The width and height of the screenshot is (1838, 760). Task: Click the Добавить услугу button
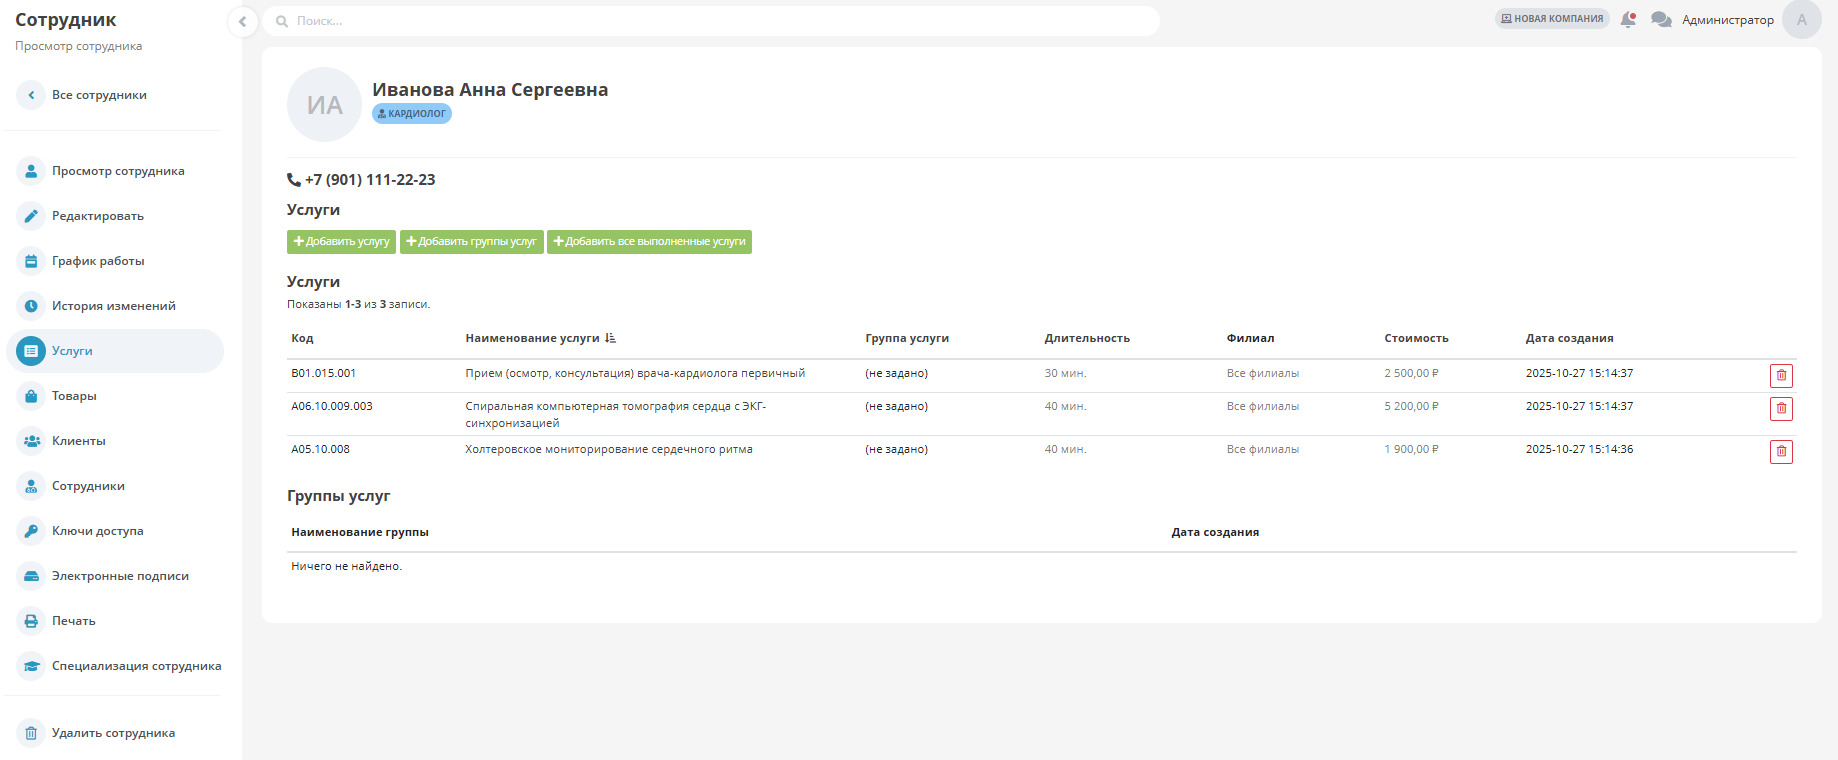click(x=341, y=242)
